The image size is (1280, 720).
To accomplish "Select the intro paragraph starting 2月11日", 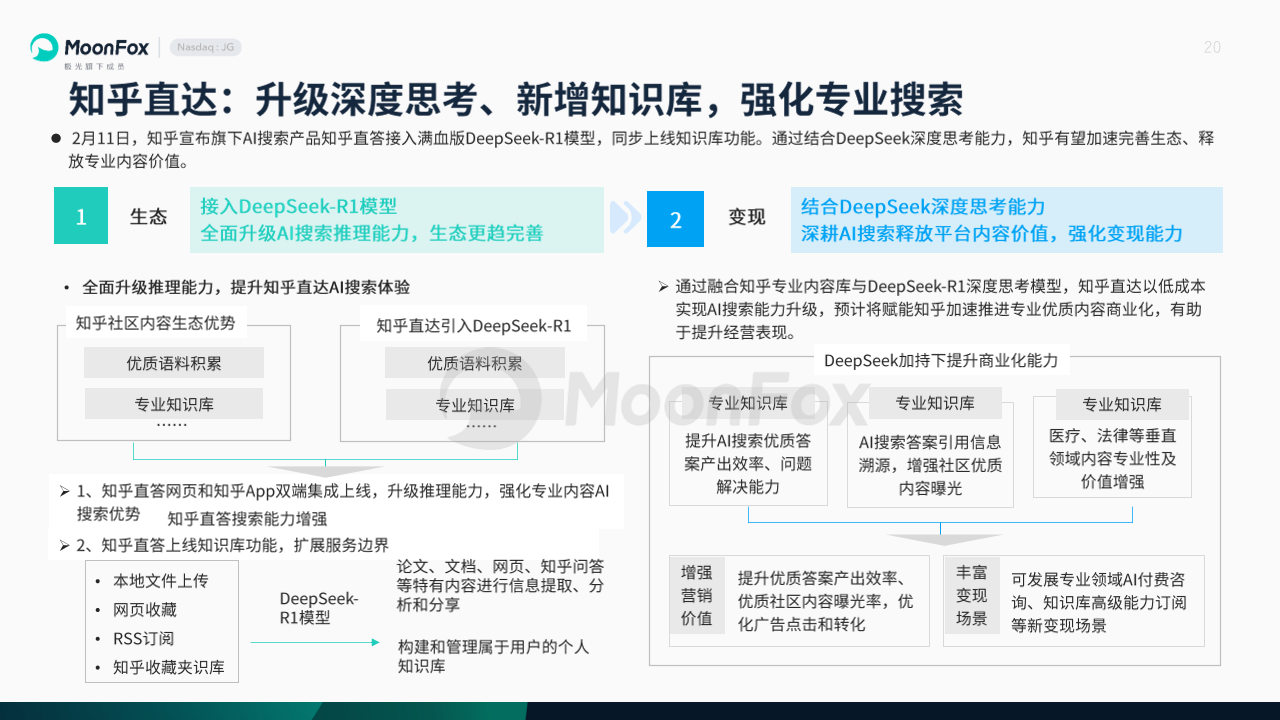I will pyautogui.click(x=640, y=149).
